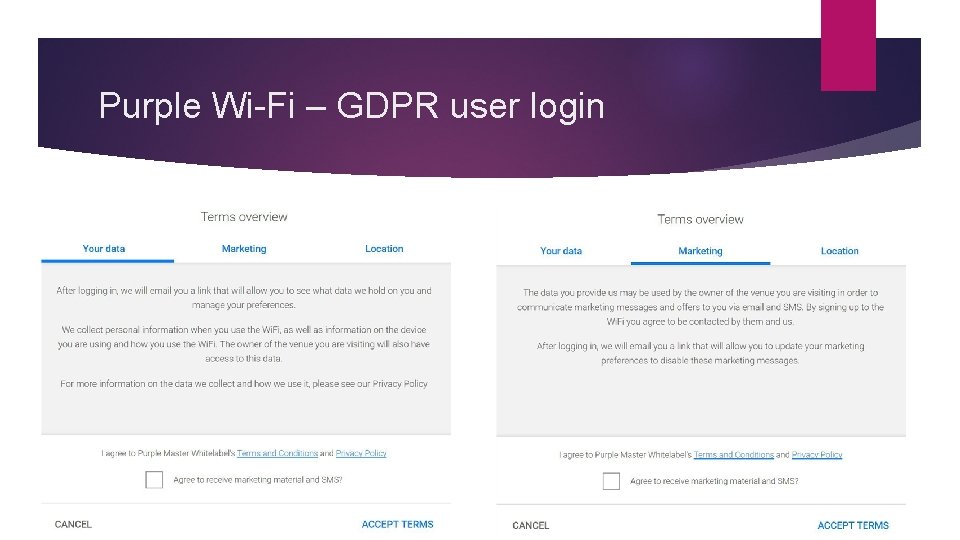Tick the right marketing material and SMS checkbox

(x=611, y=481)
